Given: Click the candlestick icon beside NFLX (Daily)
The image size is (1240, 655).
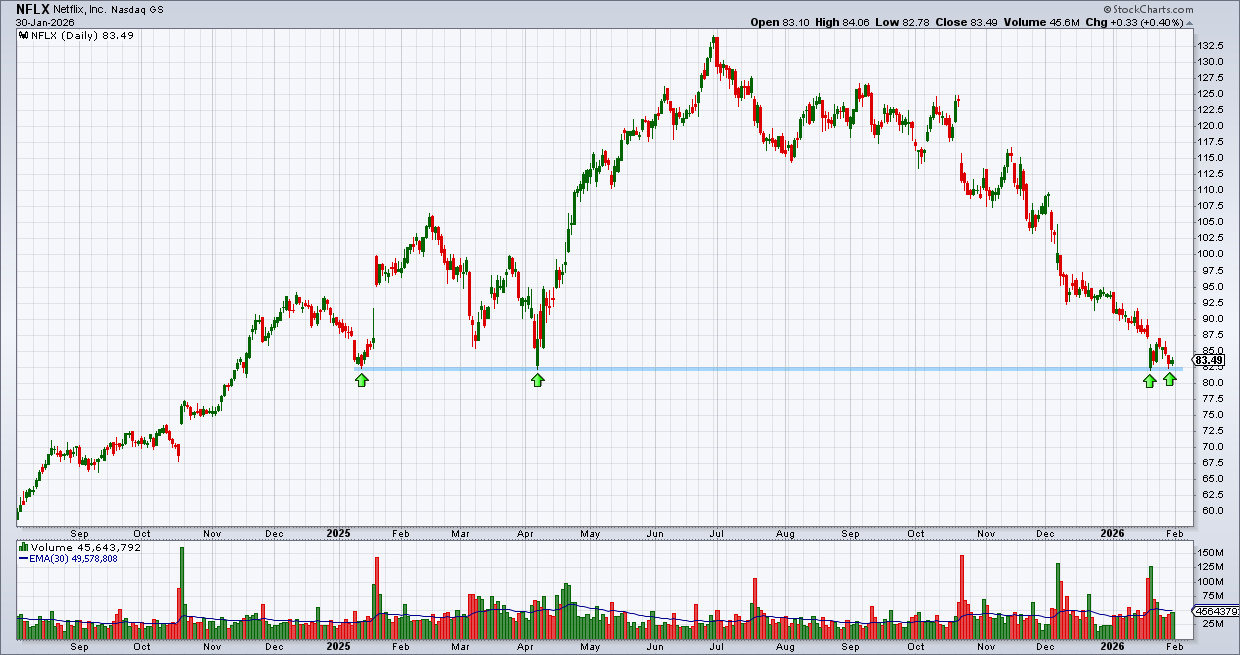Looking at the screenshot, I should point(22,36).
